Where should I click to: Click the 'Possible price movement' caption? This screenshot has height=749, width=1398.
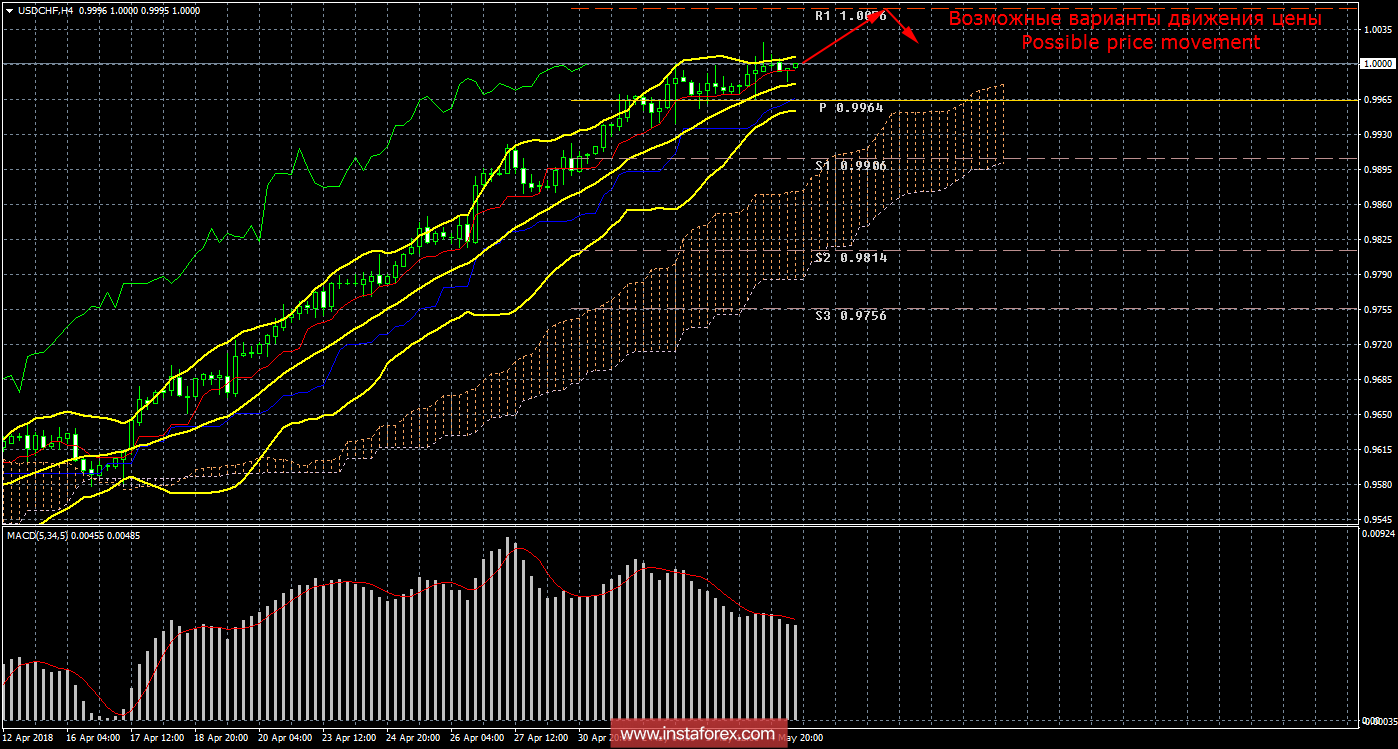1140,43
